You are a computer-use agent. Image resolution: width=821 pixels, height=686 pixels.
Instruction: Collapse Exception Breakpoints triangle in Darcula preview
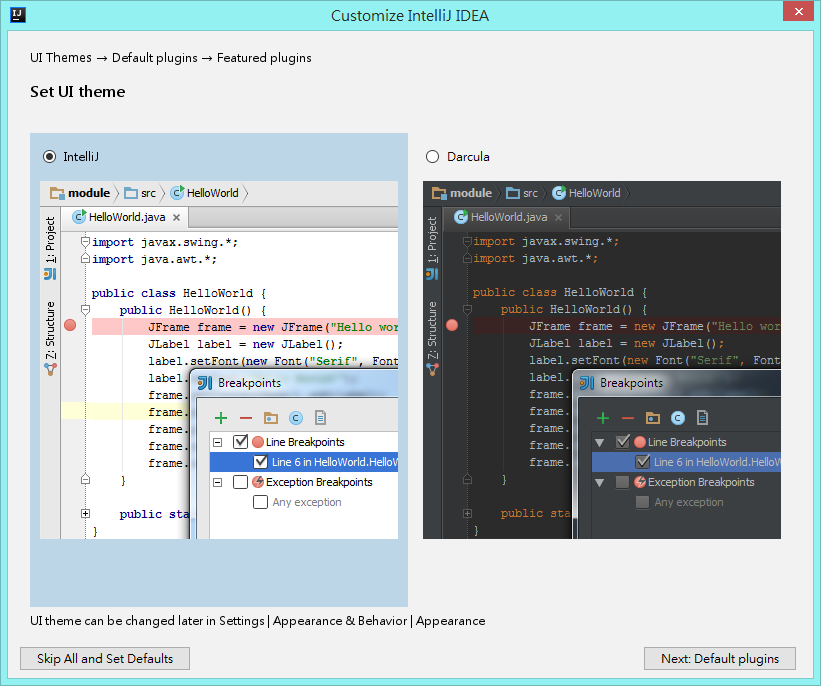pyautogui.click(x=600, y=482)
